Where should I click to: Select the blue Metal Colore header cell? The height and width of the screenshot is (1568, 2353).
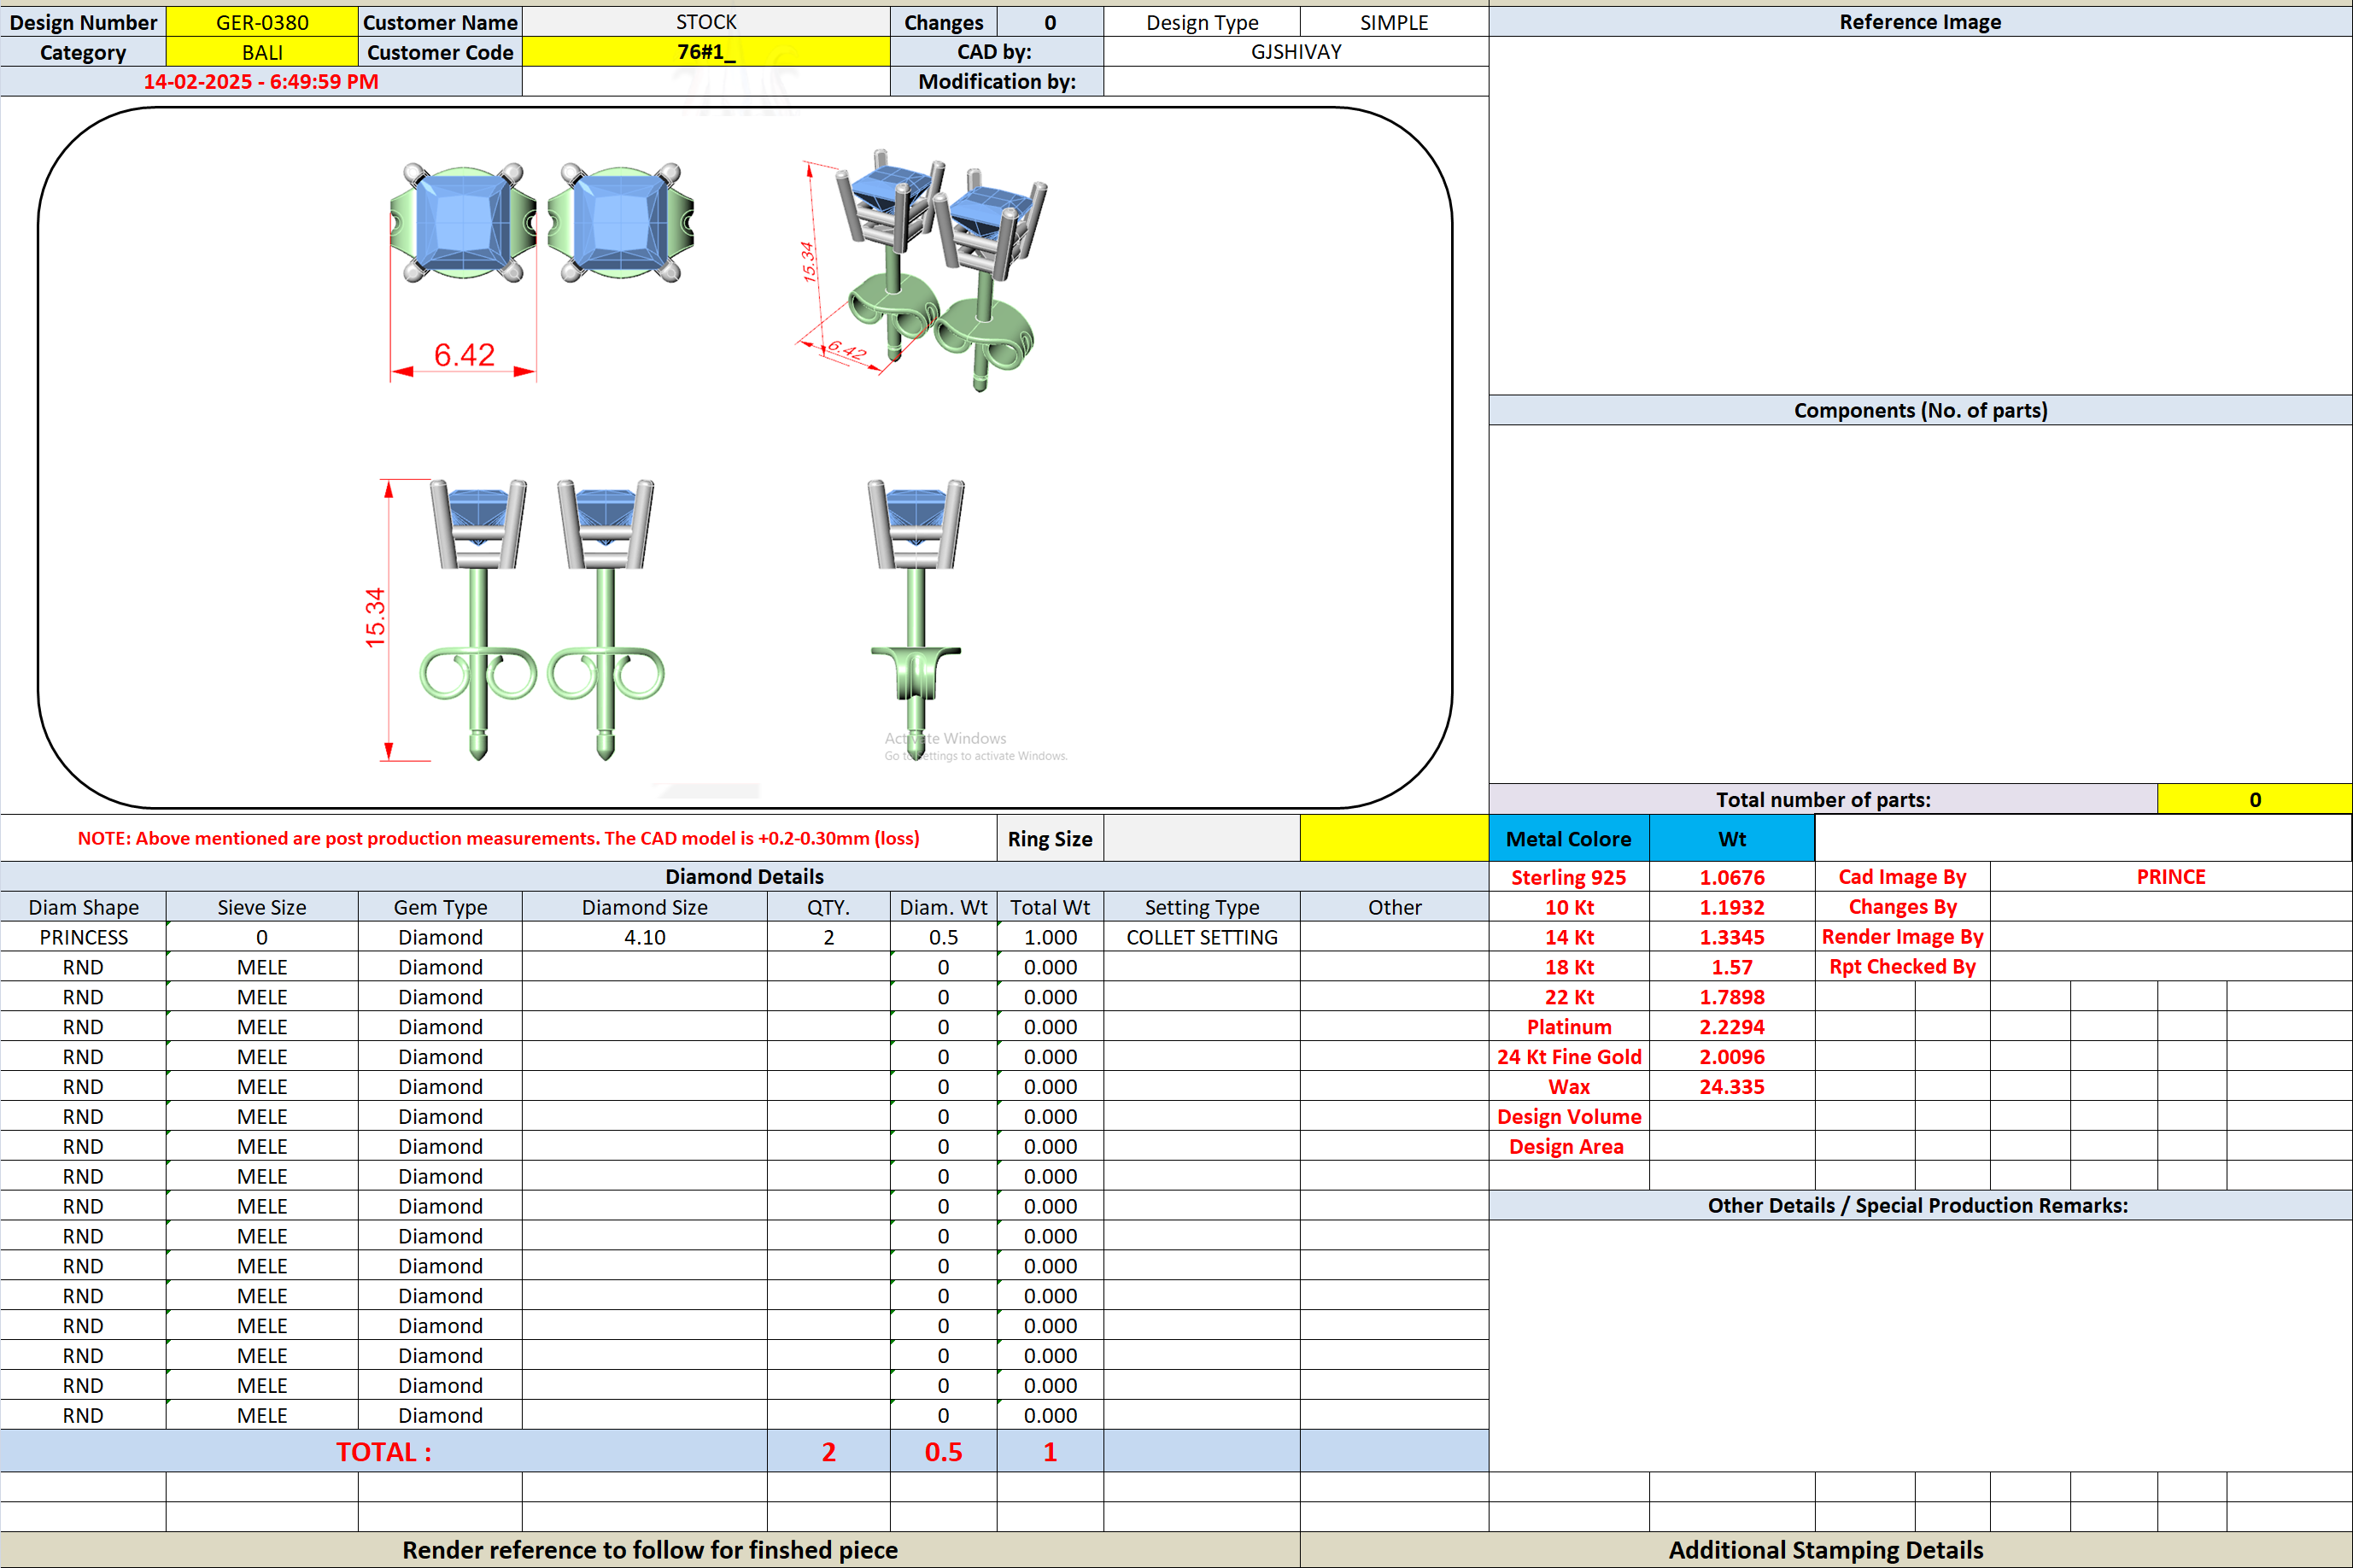pos(1568,838)
